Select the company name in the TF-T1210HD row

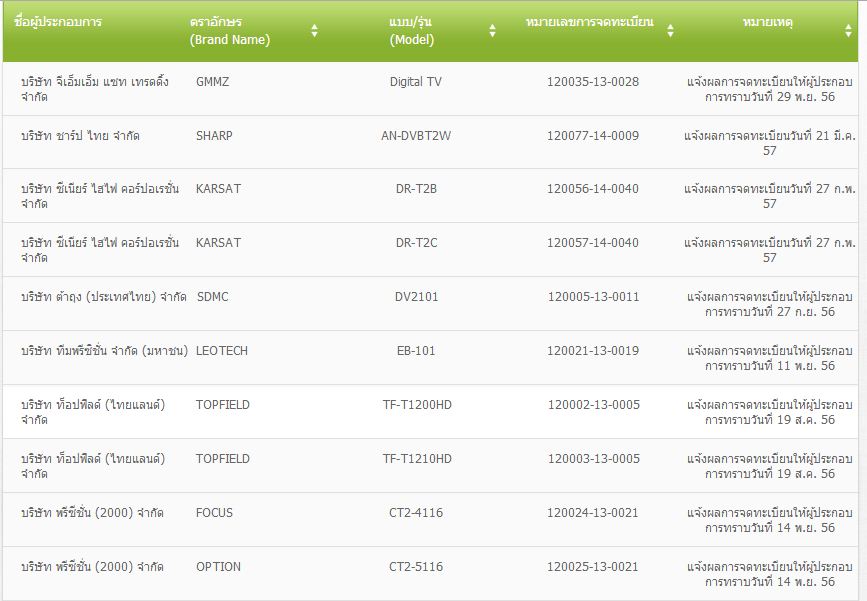93,467
